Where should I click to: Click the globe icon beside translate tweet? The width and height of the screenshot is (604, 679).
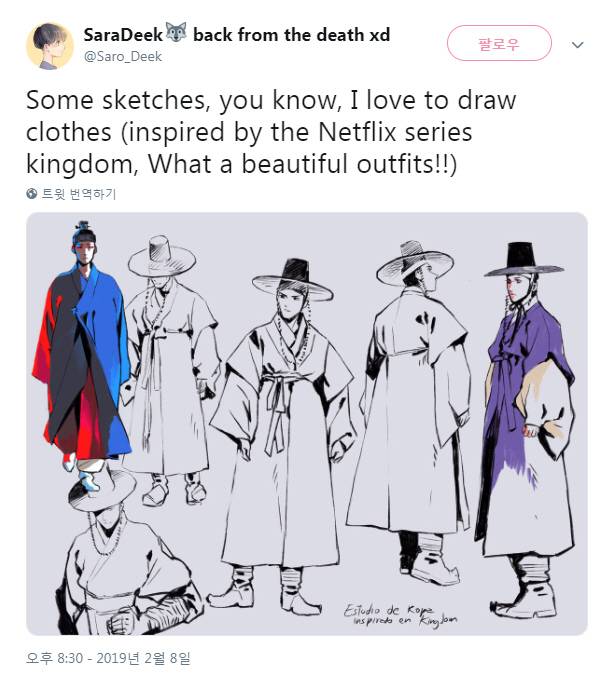tap(32, 194)
